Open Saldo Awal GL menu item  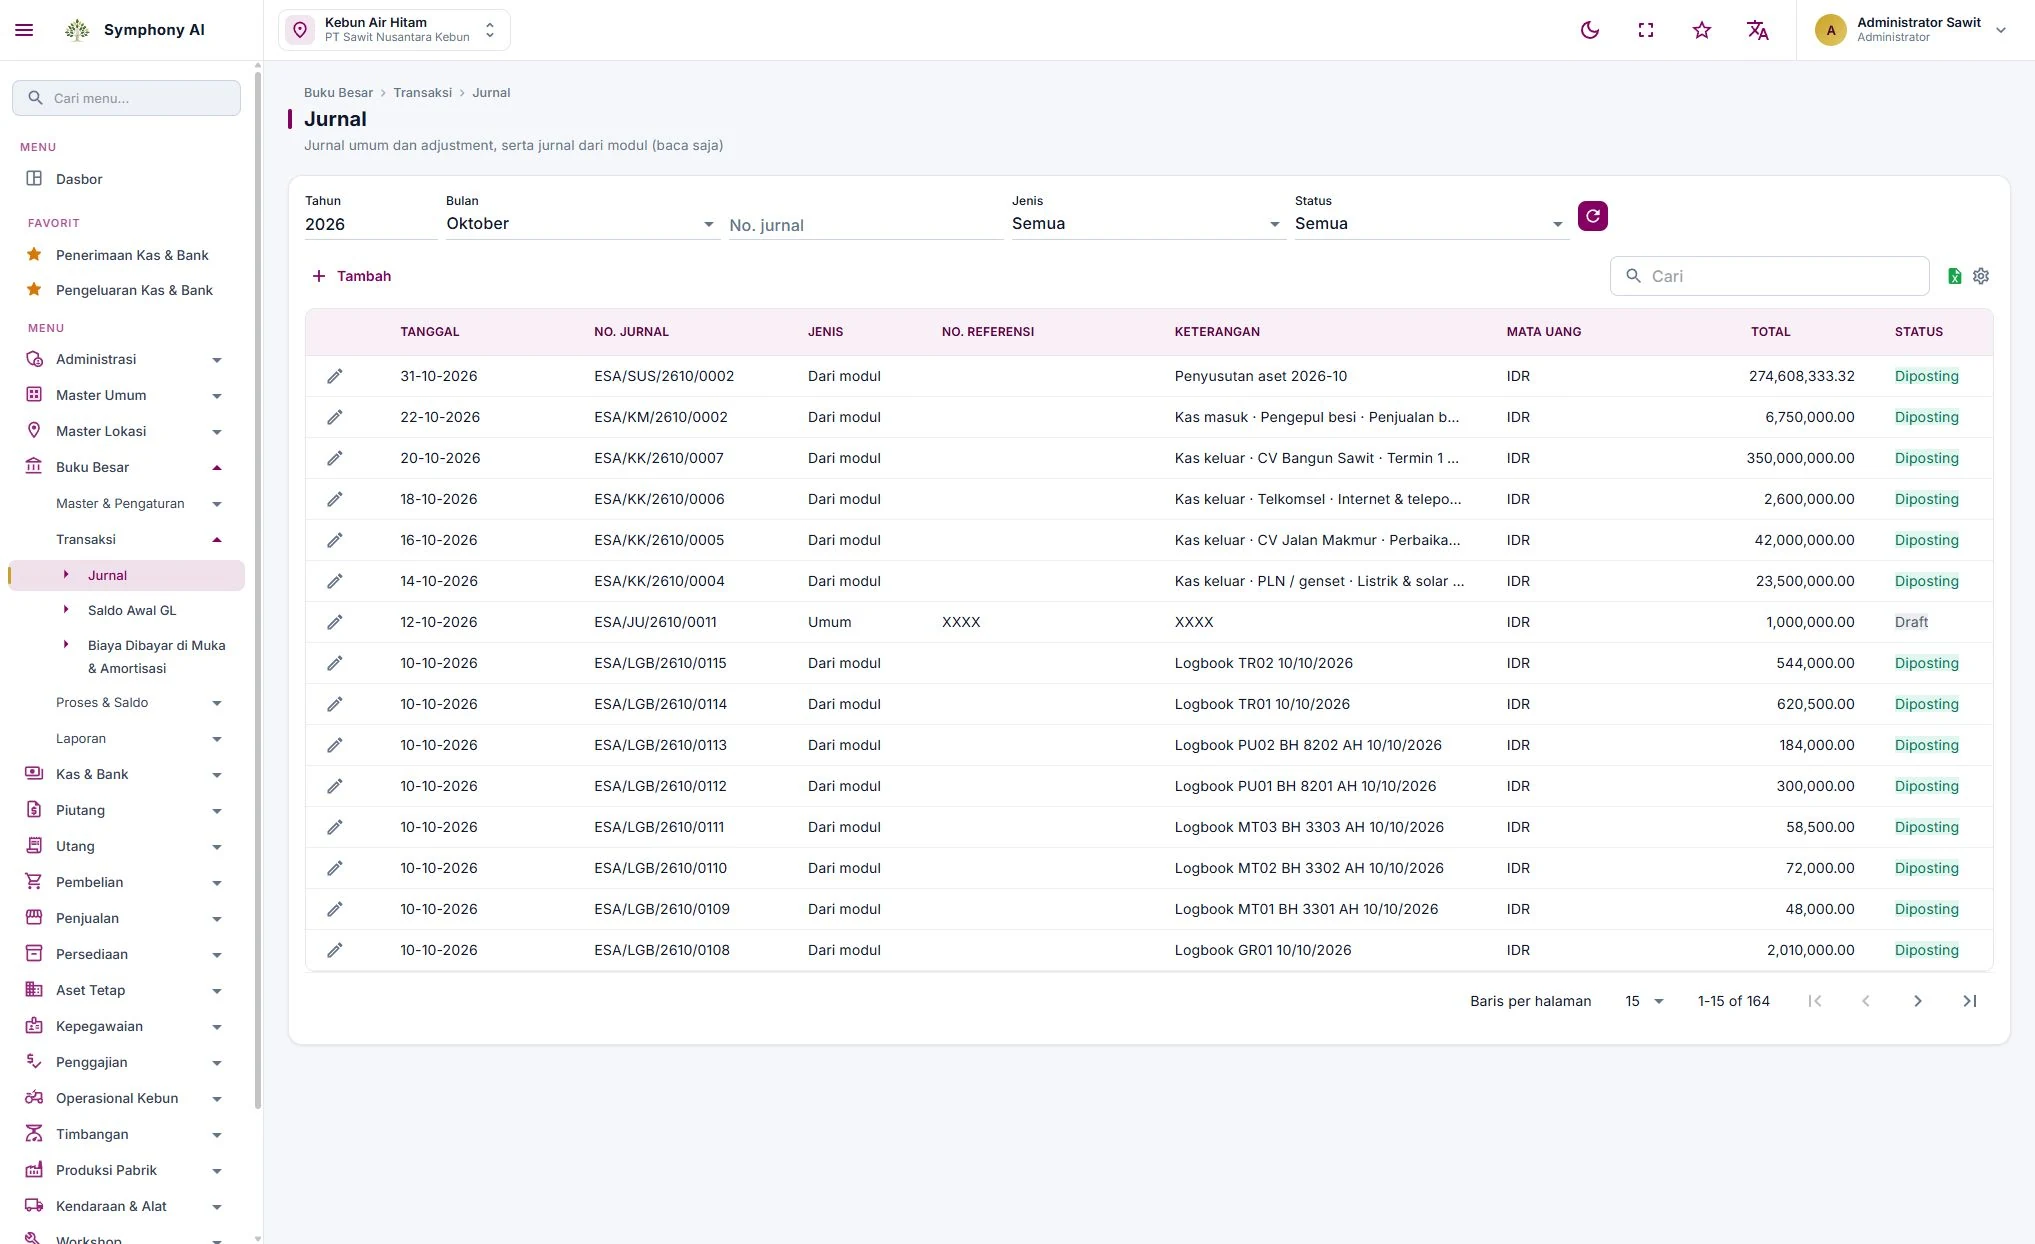(x=131, y=610)
